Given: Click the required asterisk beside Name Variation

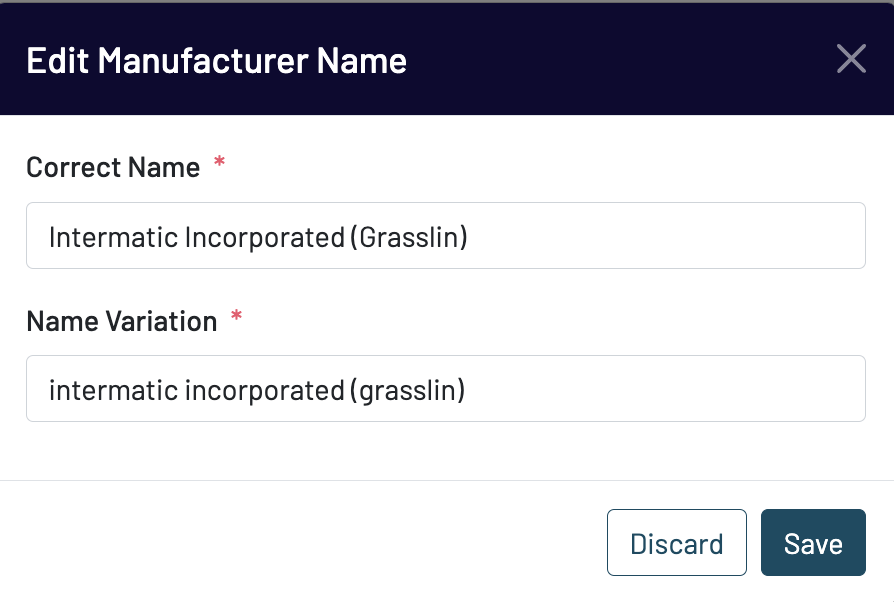Looking at the screenshot, I should click(237, 318).
